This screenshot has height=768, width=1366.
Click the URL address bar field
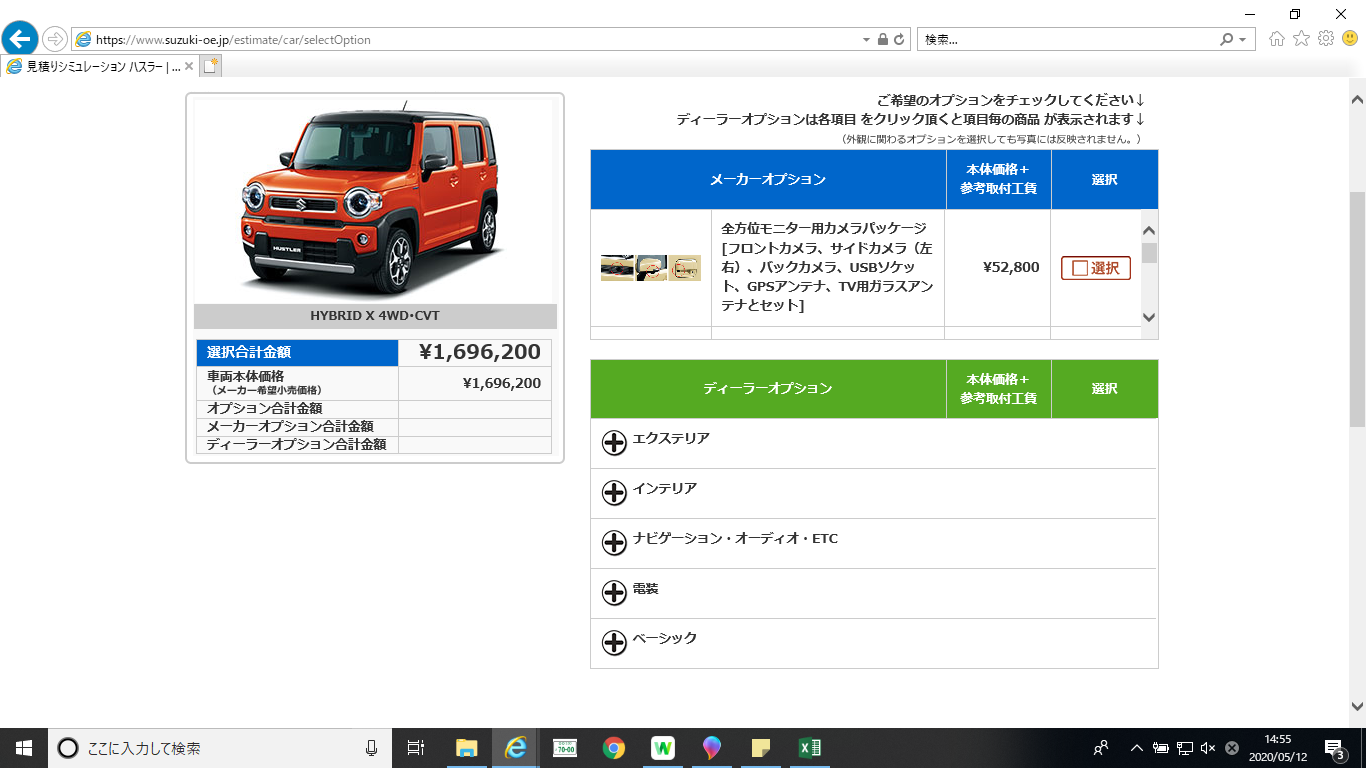[x=465, y=40]
